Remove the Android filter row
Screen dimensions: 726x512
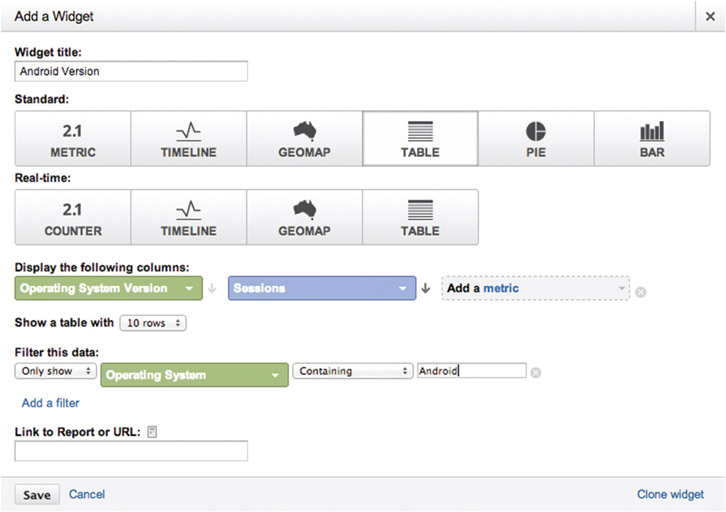tap(536, 373)
